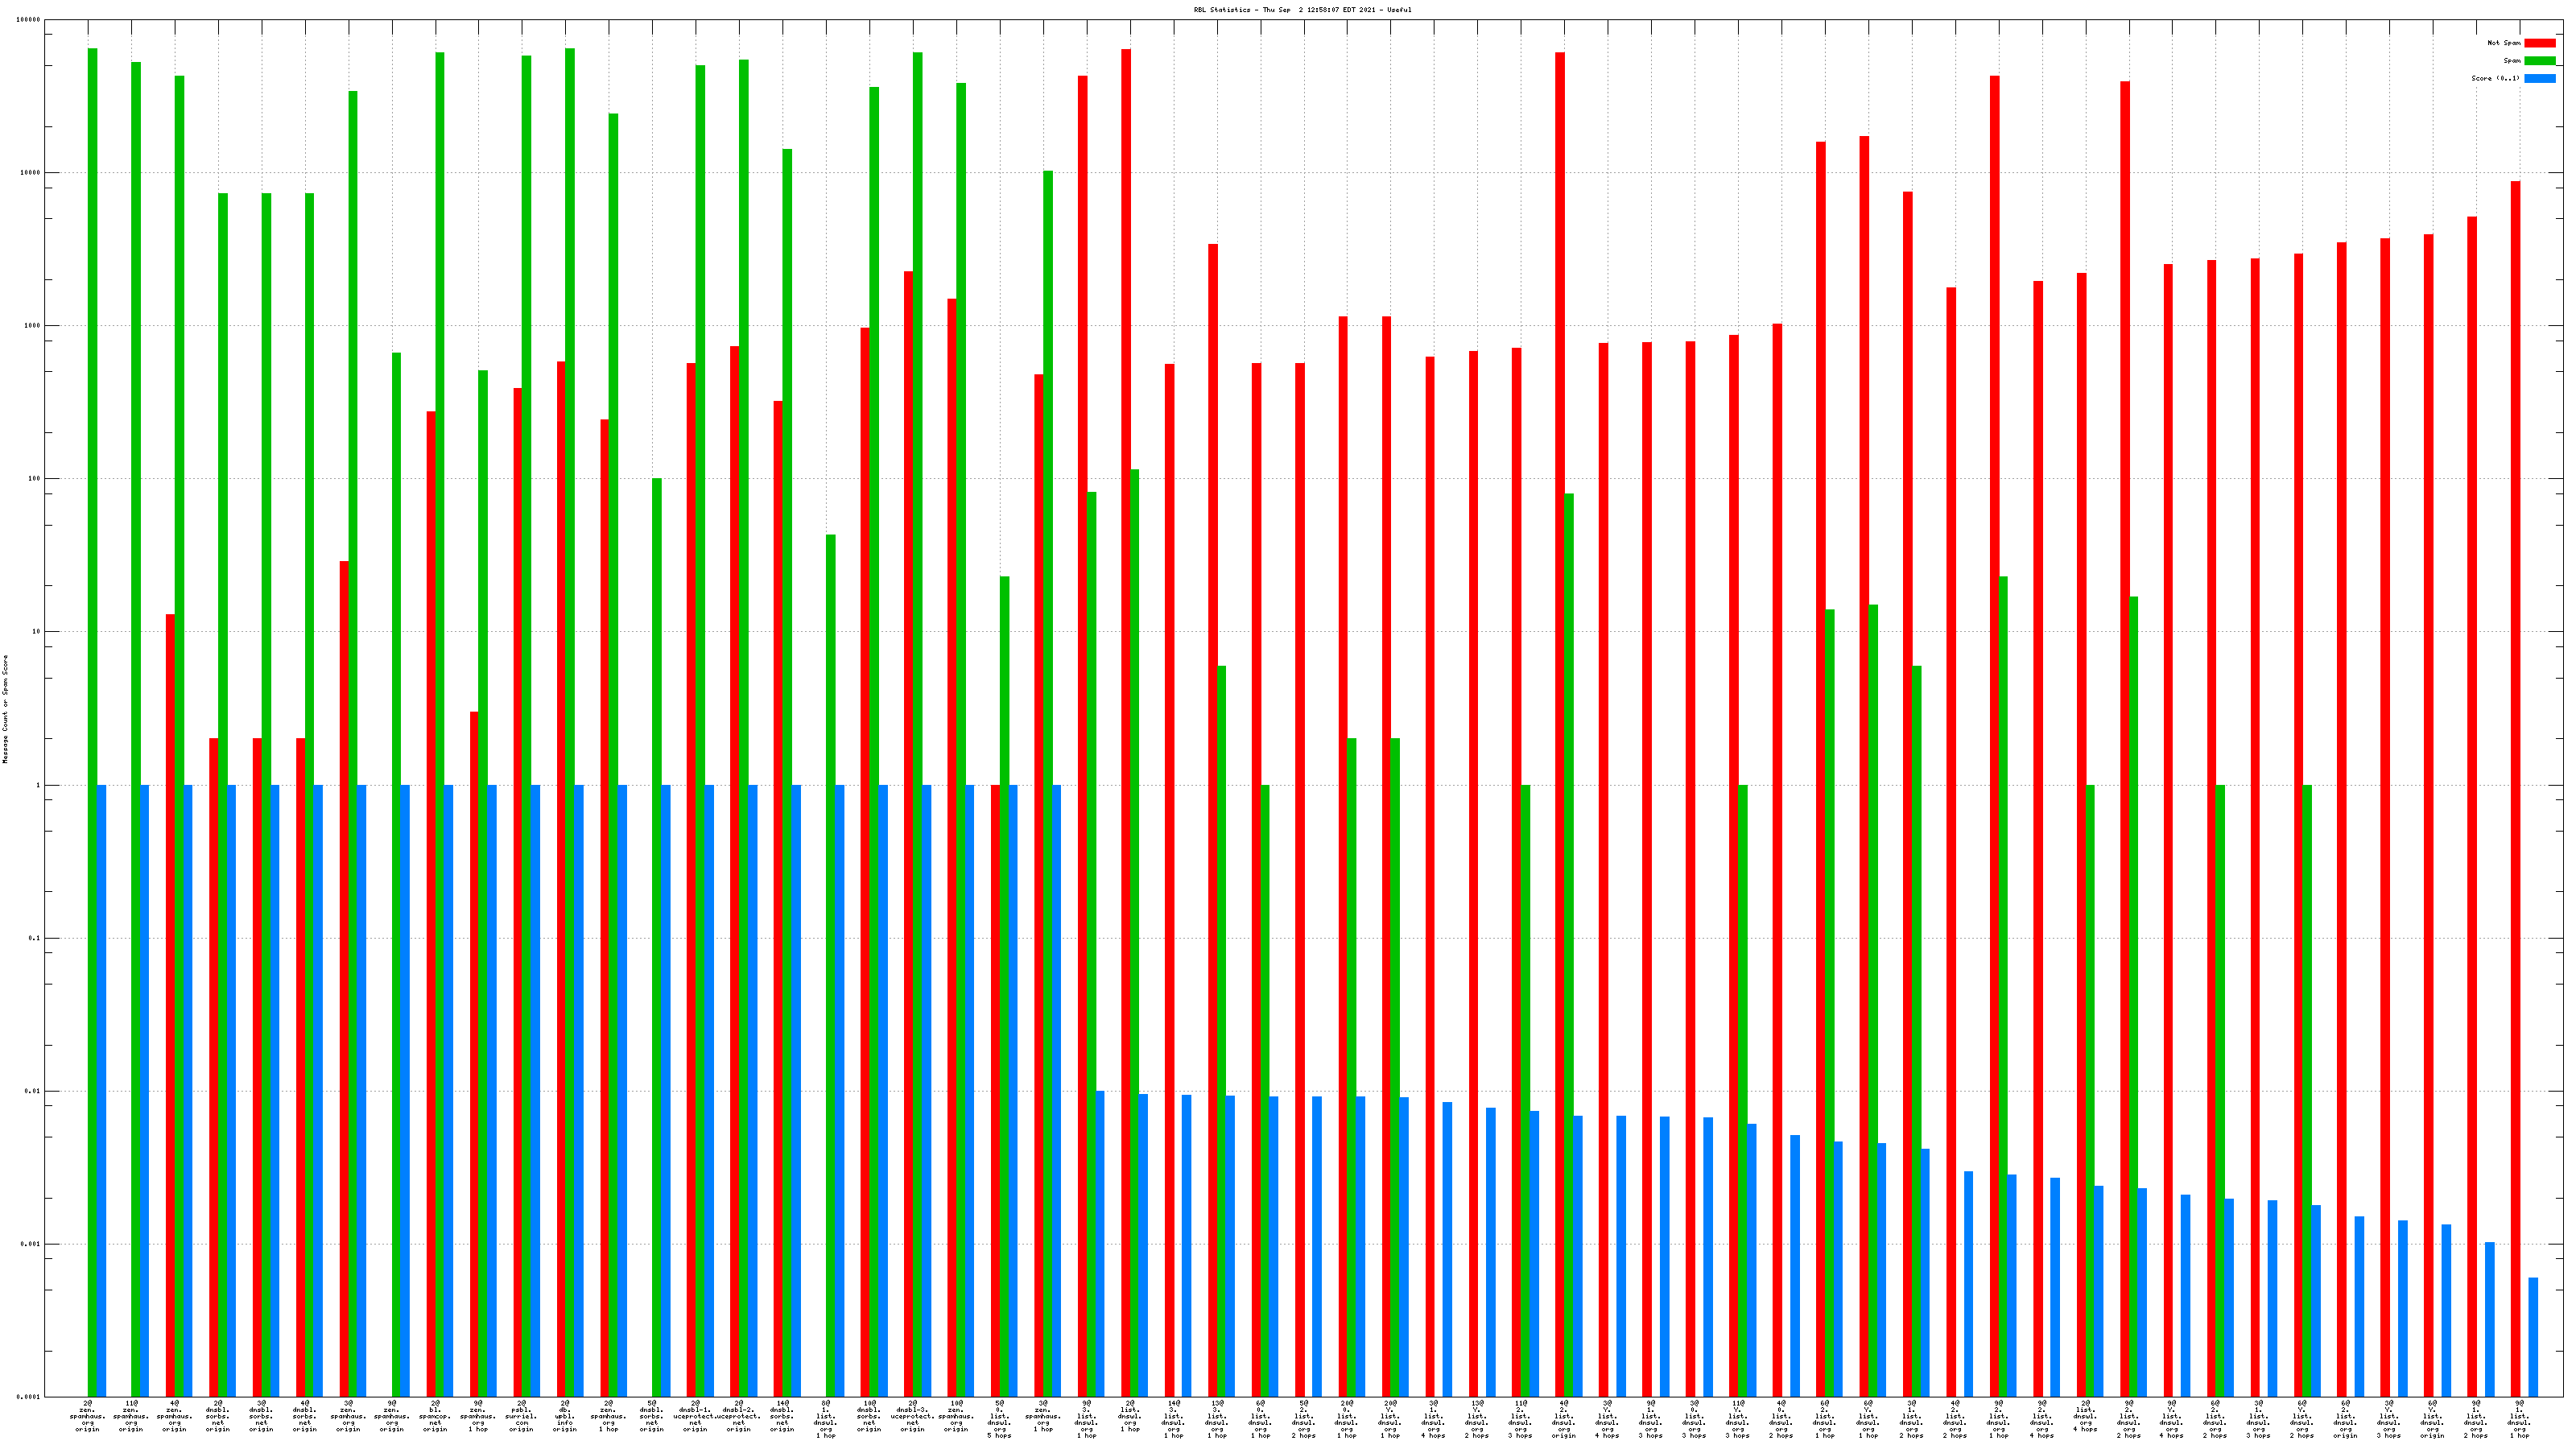Image resolution: width=2576 pixels, height=1449 pixels.
Task: Click the chart title RBL Statistics
Action: 1302,10
